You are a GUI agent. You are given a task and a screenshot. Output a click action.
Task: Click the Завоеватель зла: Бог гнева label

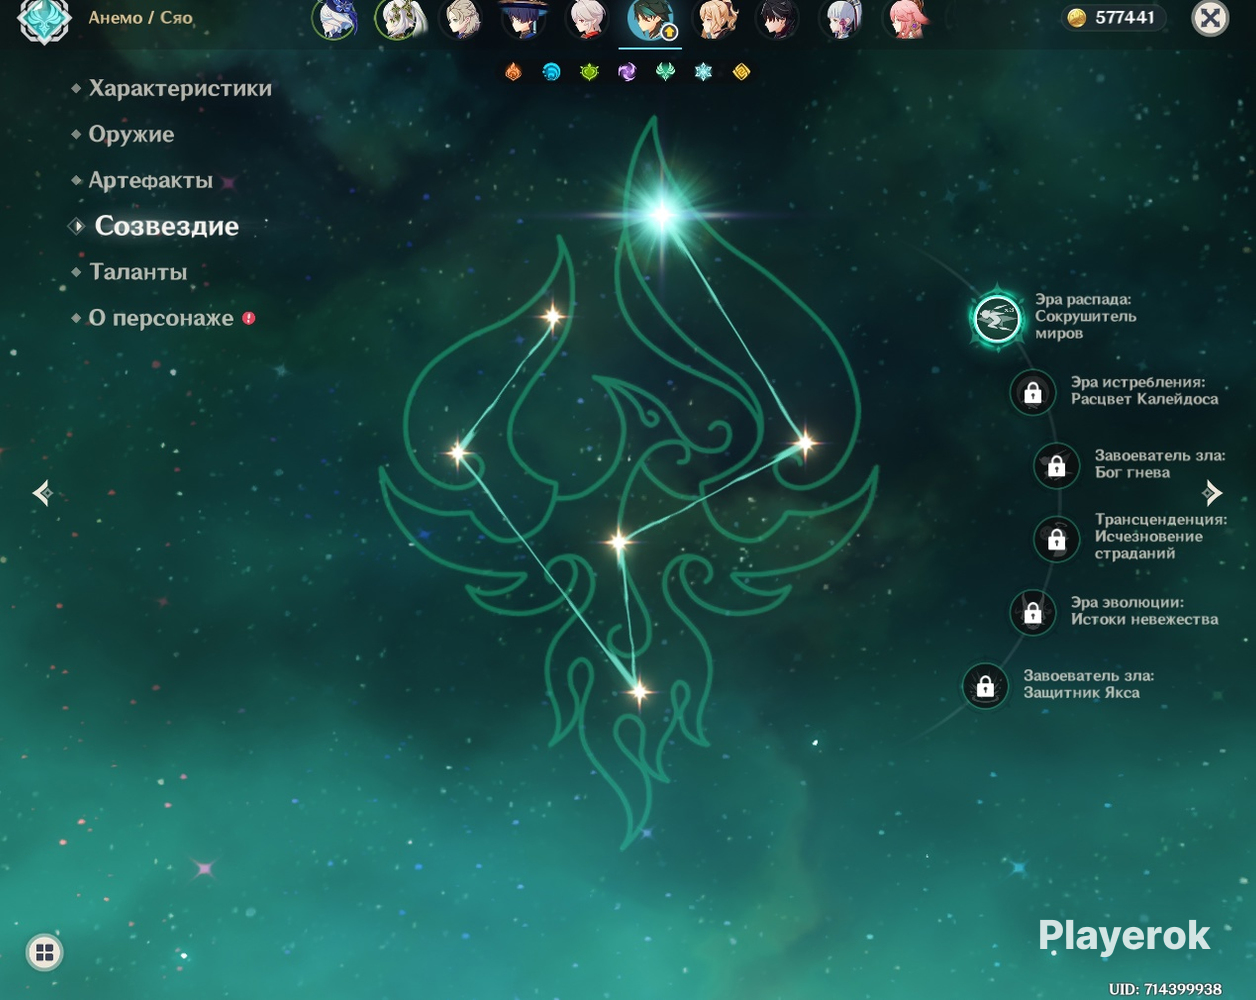pyautogui.click(x=1159, y=464)
